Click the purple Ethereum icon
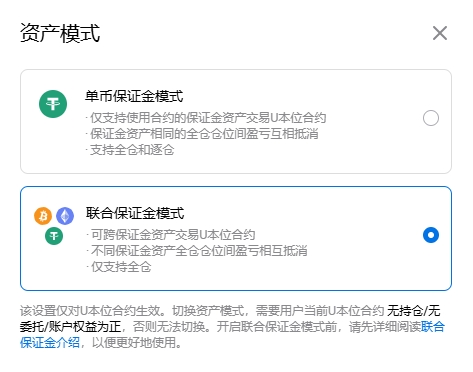This screenshot has height=372, width=473. pyautogui.click(x=65, y=216)
